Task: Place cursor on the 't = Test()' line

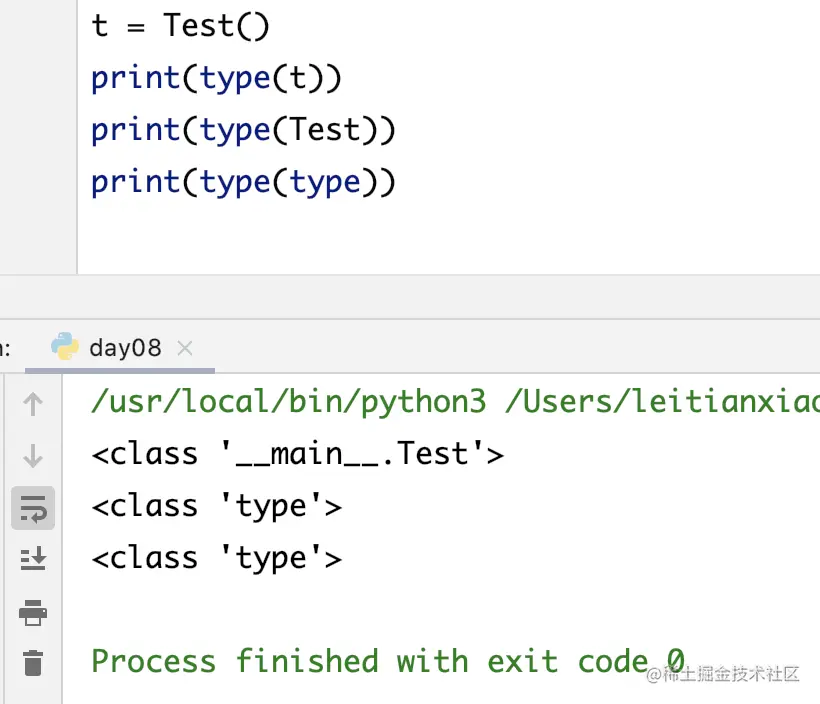Action: pyautogui.click(x=180, y=25)
